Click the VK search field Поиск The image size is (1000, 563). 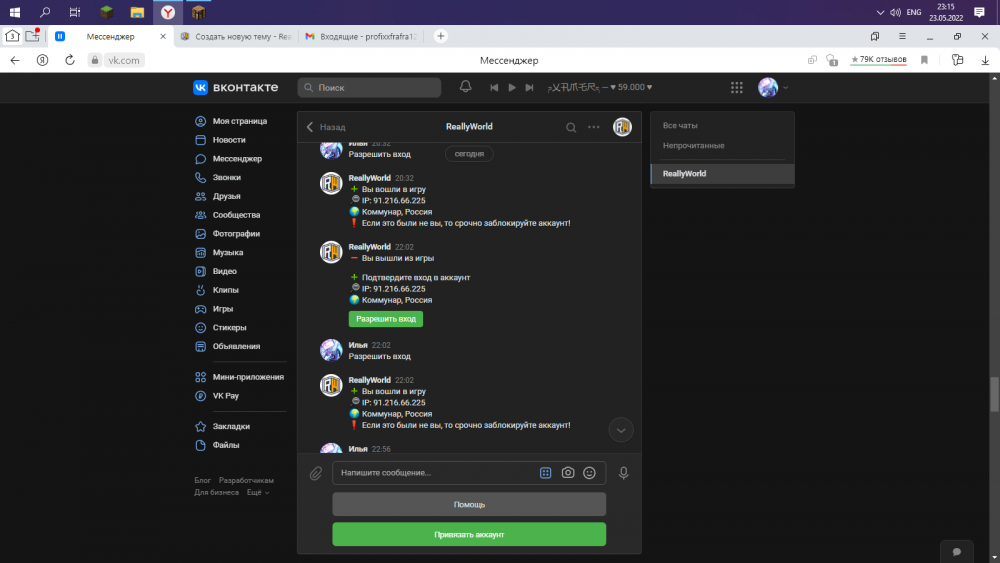[x=369, y=87]
